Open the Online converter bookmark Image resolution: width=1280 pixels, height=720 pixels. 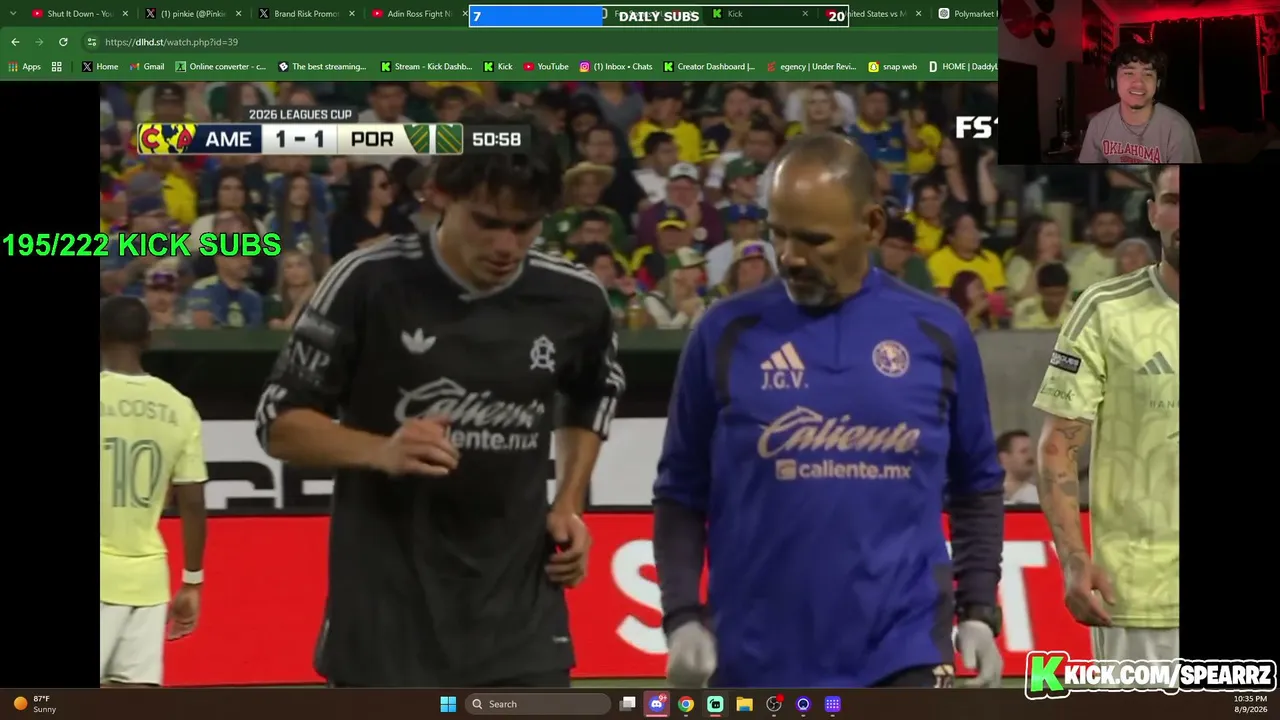[x=221, y=67]
